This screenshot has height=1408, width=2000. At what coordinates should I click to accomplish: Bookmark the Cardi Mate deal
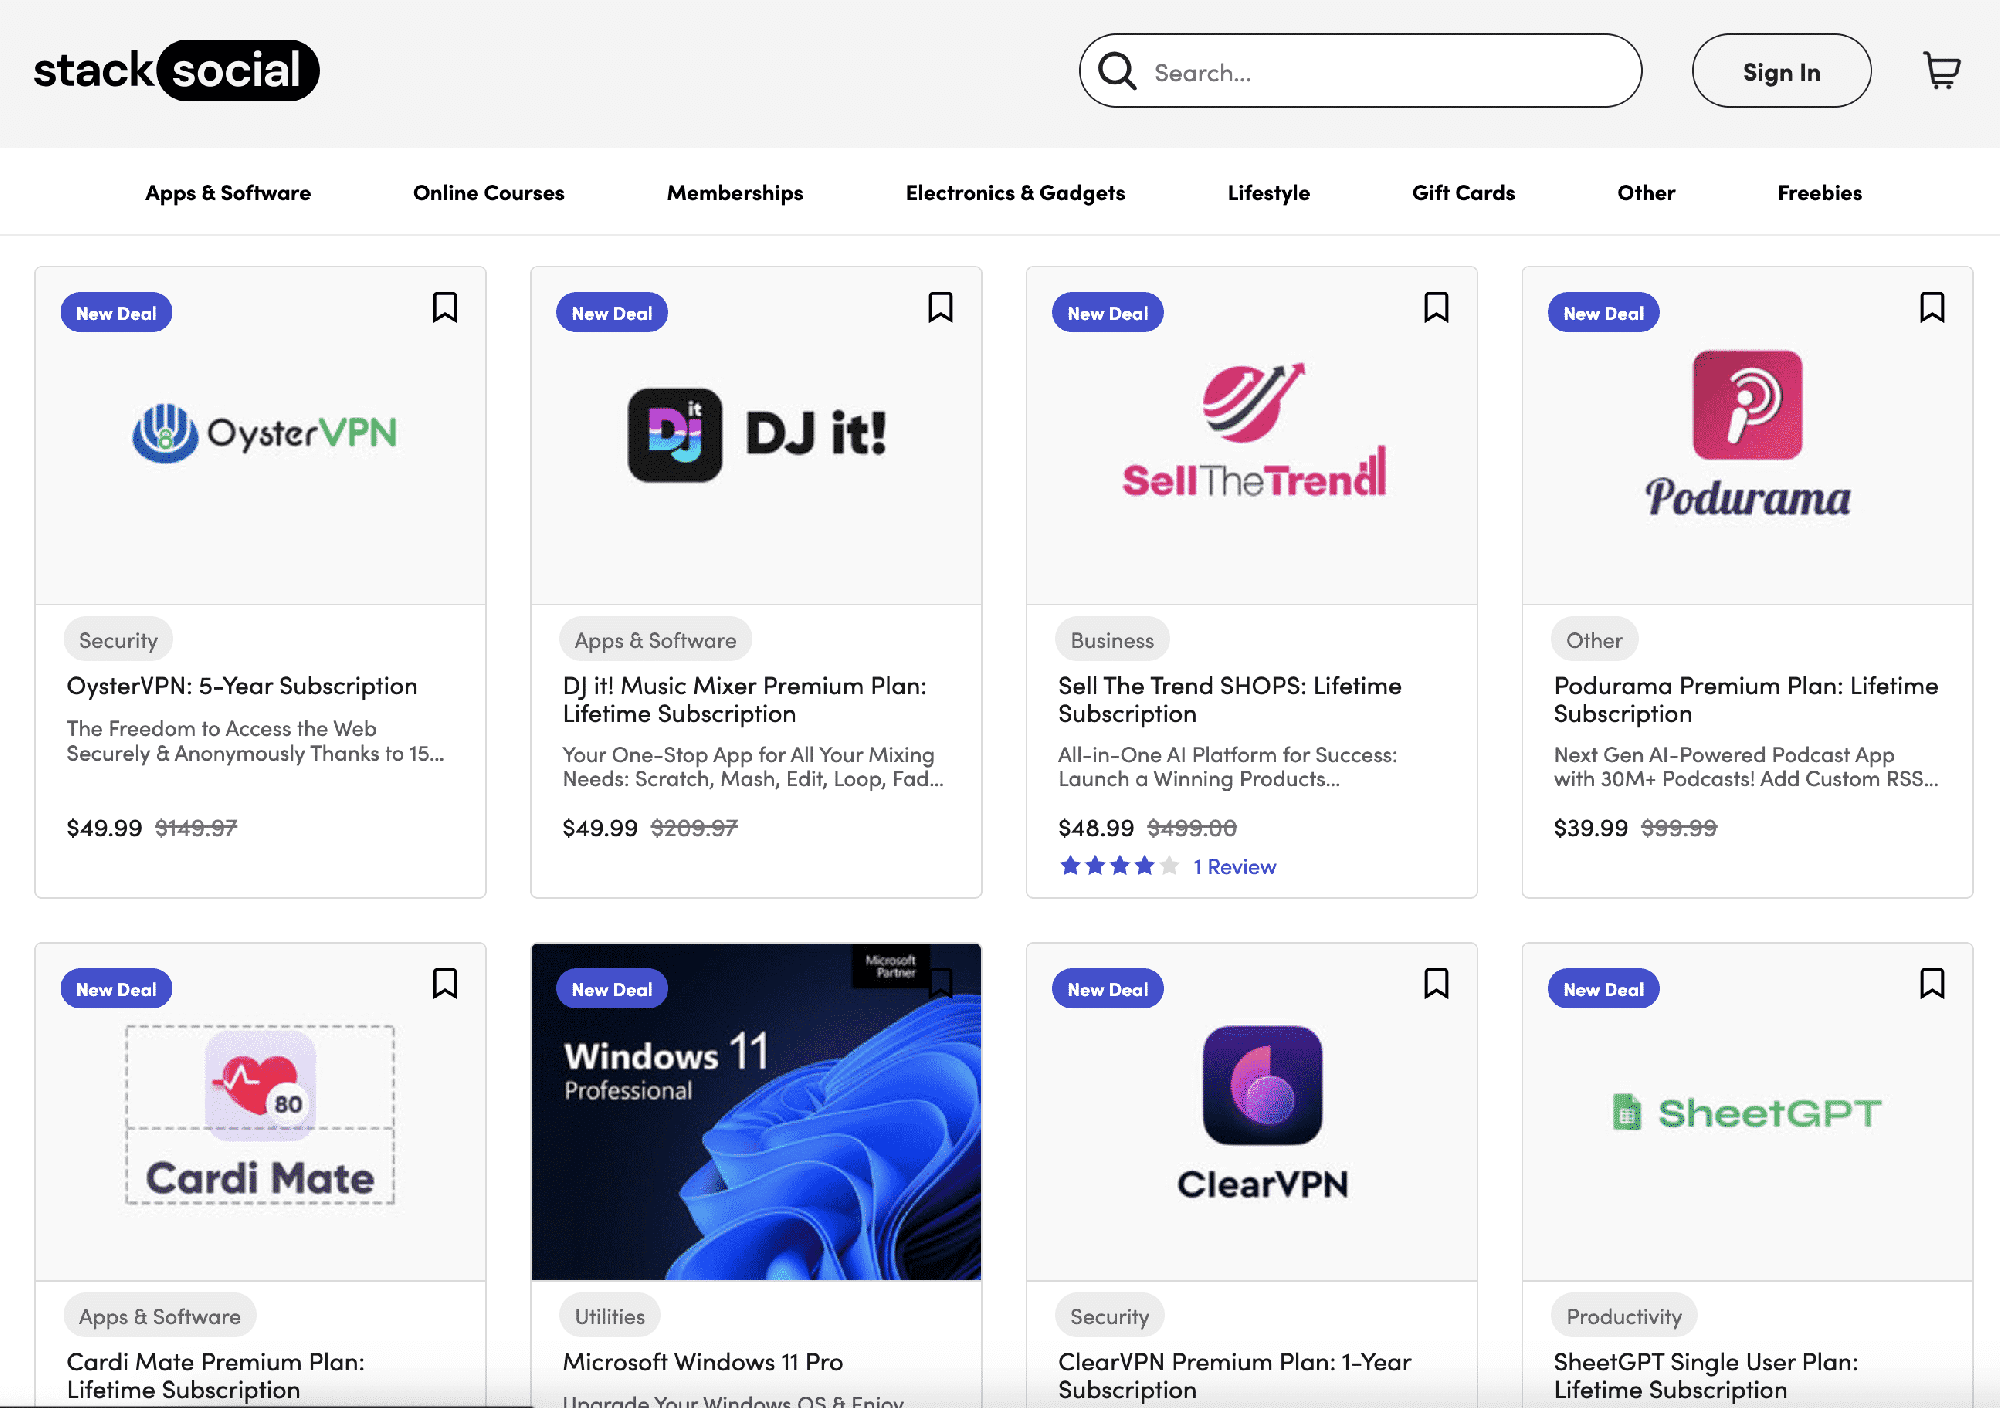click(x=445, y=983)
